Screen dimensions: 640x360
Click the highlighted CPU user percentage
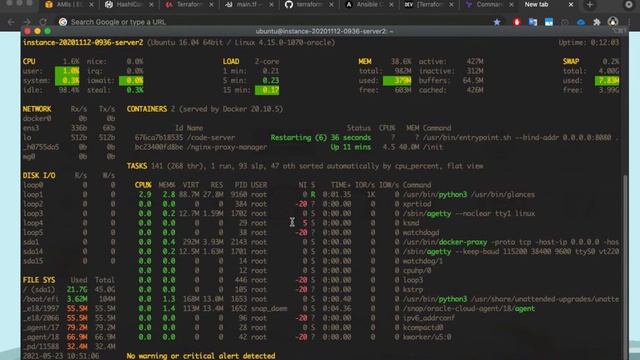pyautogui.click(x=67, y=71)
